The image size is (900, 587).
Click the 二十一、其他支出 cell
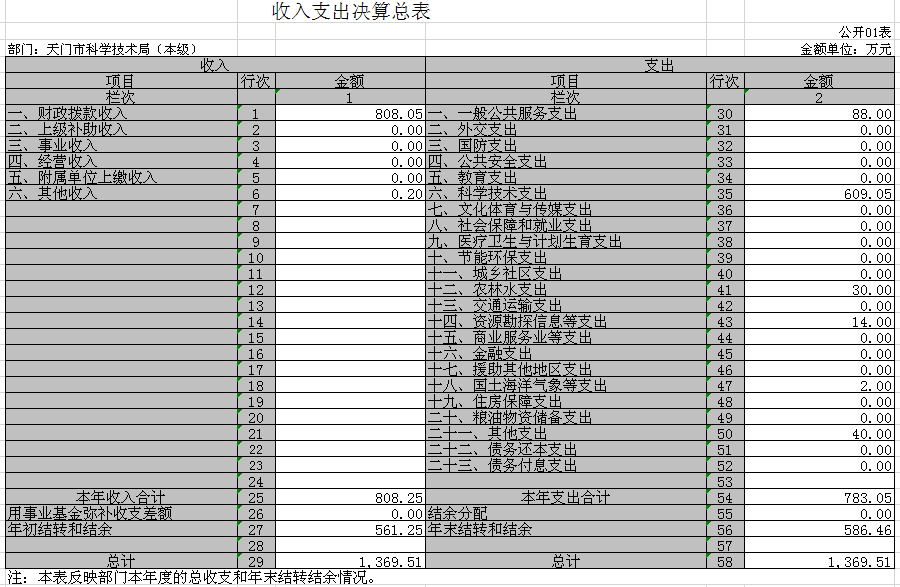tap(566, 434)
